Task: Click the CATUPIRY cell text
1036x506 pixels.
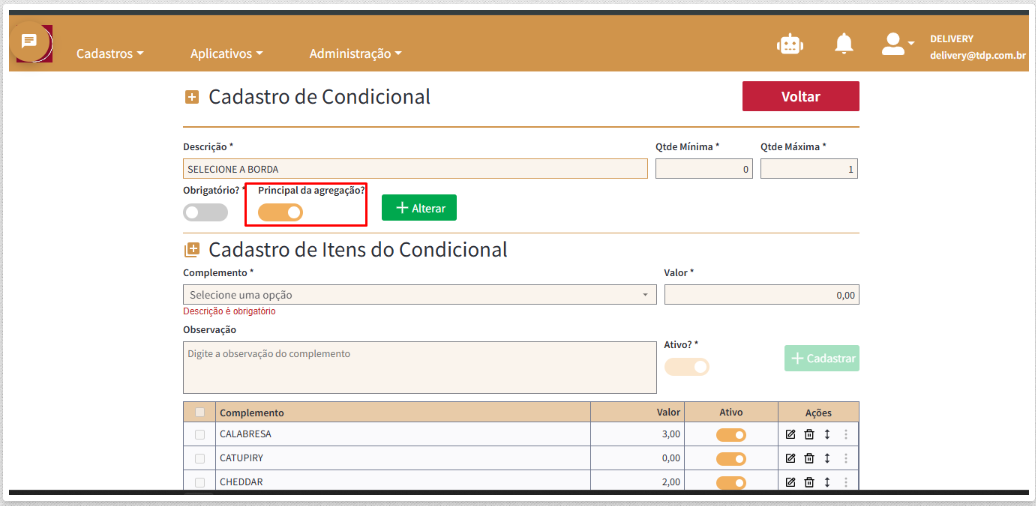Action: point(242,458)
